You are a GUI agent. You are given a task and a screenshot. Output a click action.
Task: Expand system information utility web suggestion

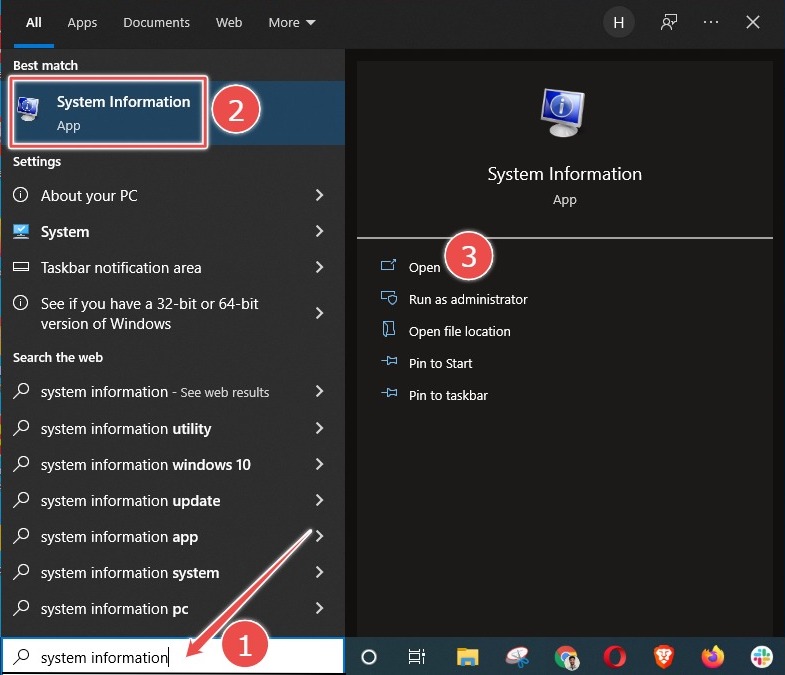tap(319, 429)
